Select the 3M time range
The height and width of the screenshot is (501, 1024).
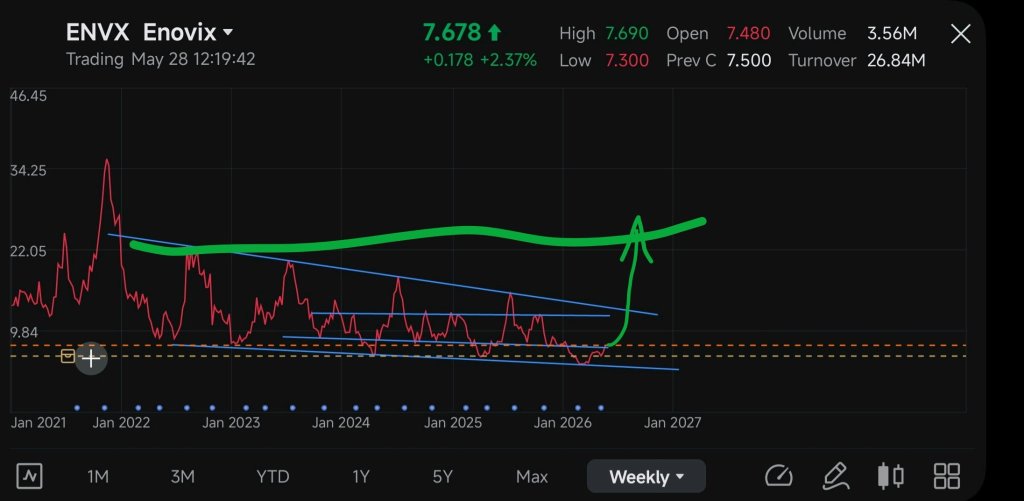click(x=183, y=477)
